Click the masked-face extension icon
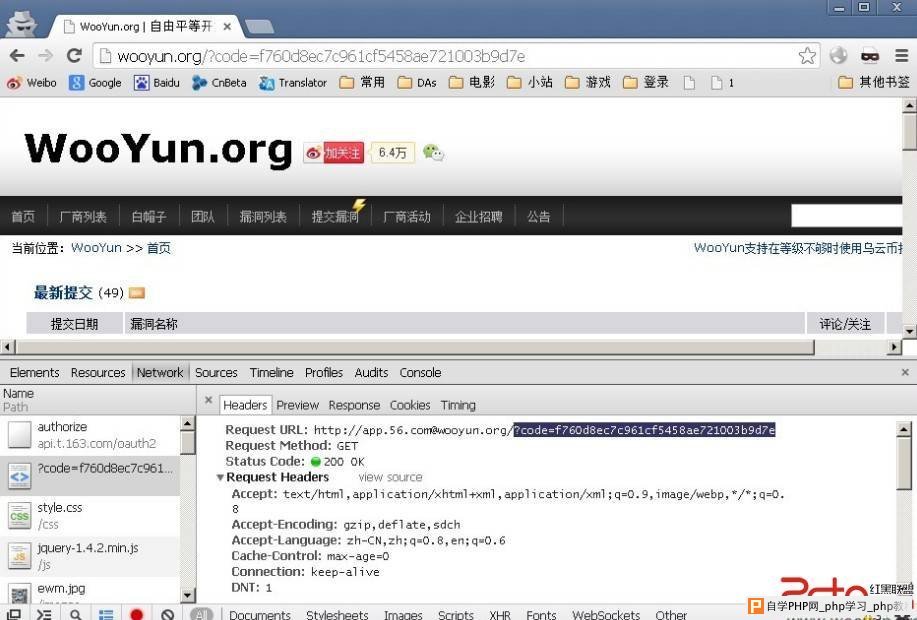This screenshot has height=620, width=917. 870,56
